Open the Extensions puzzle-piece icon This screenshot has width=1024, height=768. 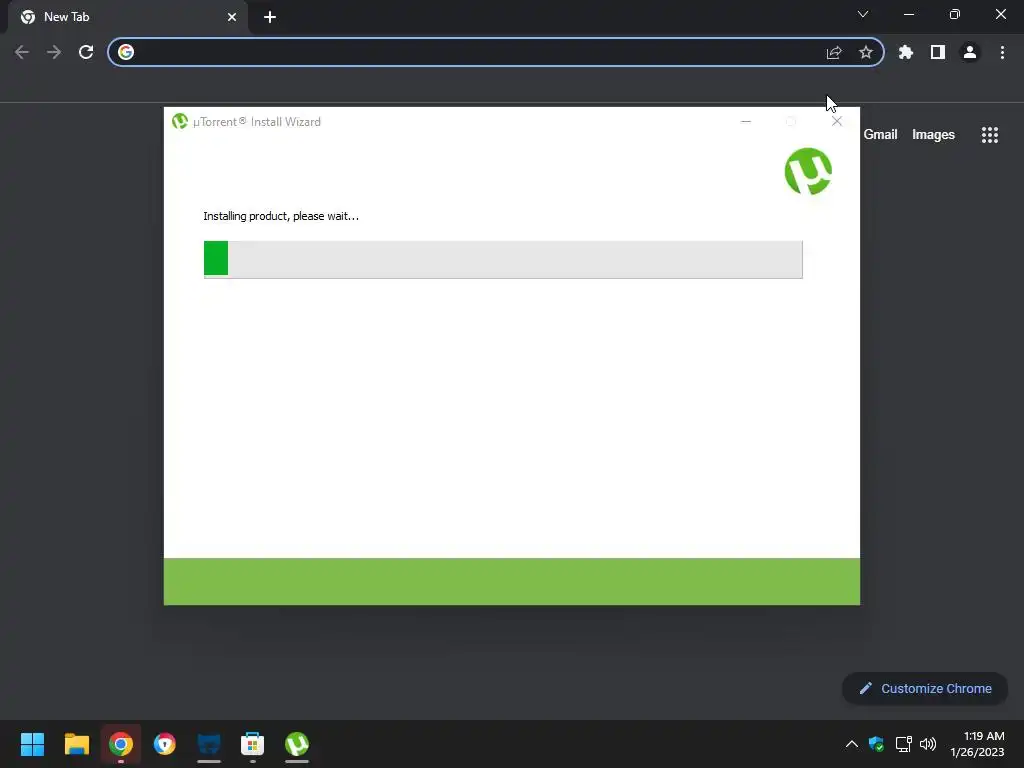coord(906,52)
